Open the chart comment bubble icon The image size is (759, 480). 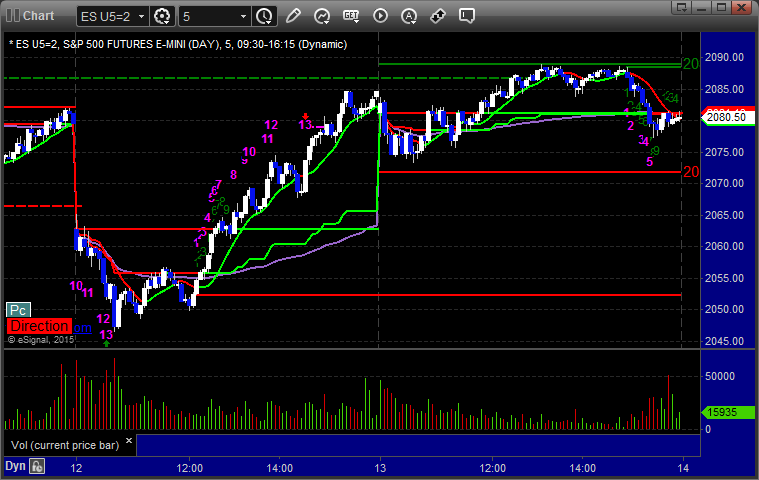467,16
